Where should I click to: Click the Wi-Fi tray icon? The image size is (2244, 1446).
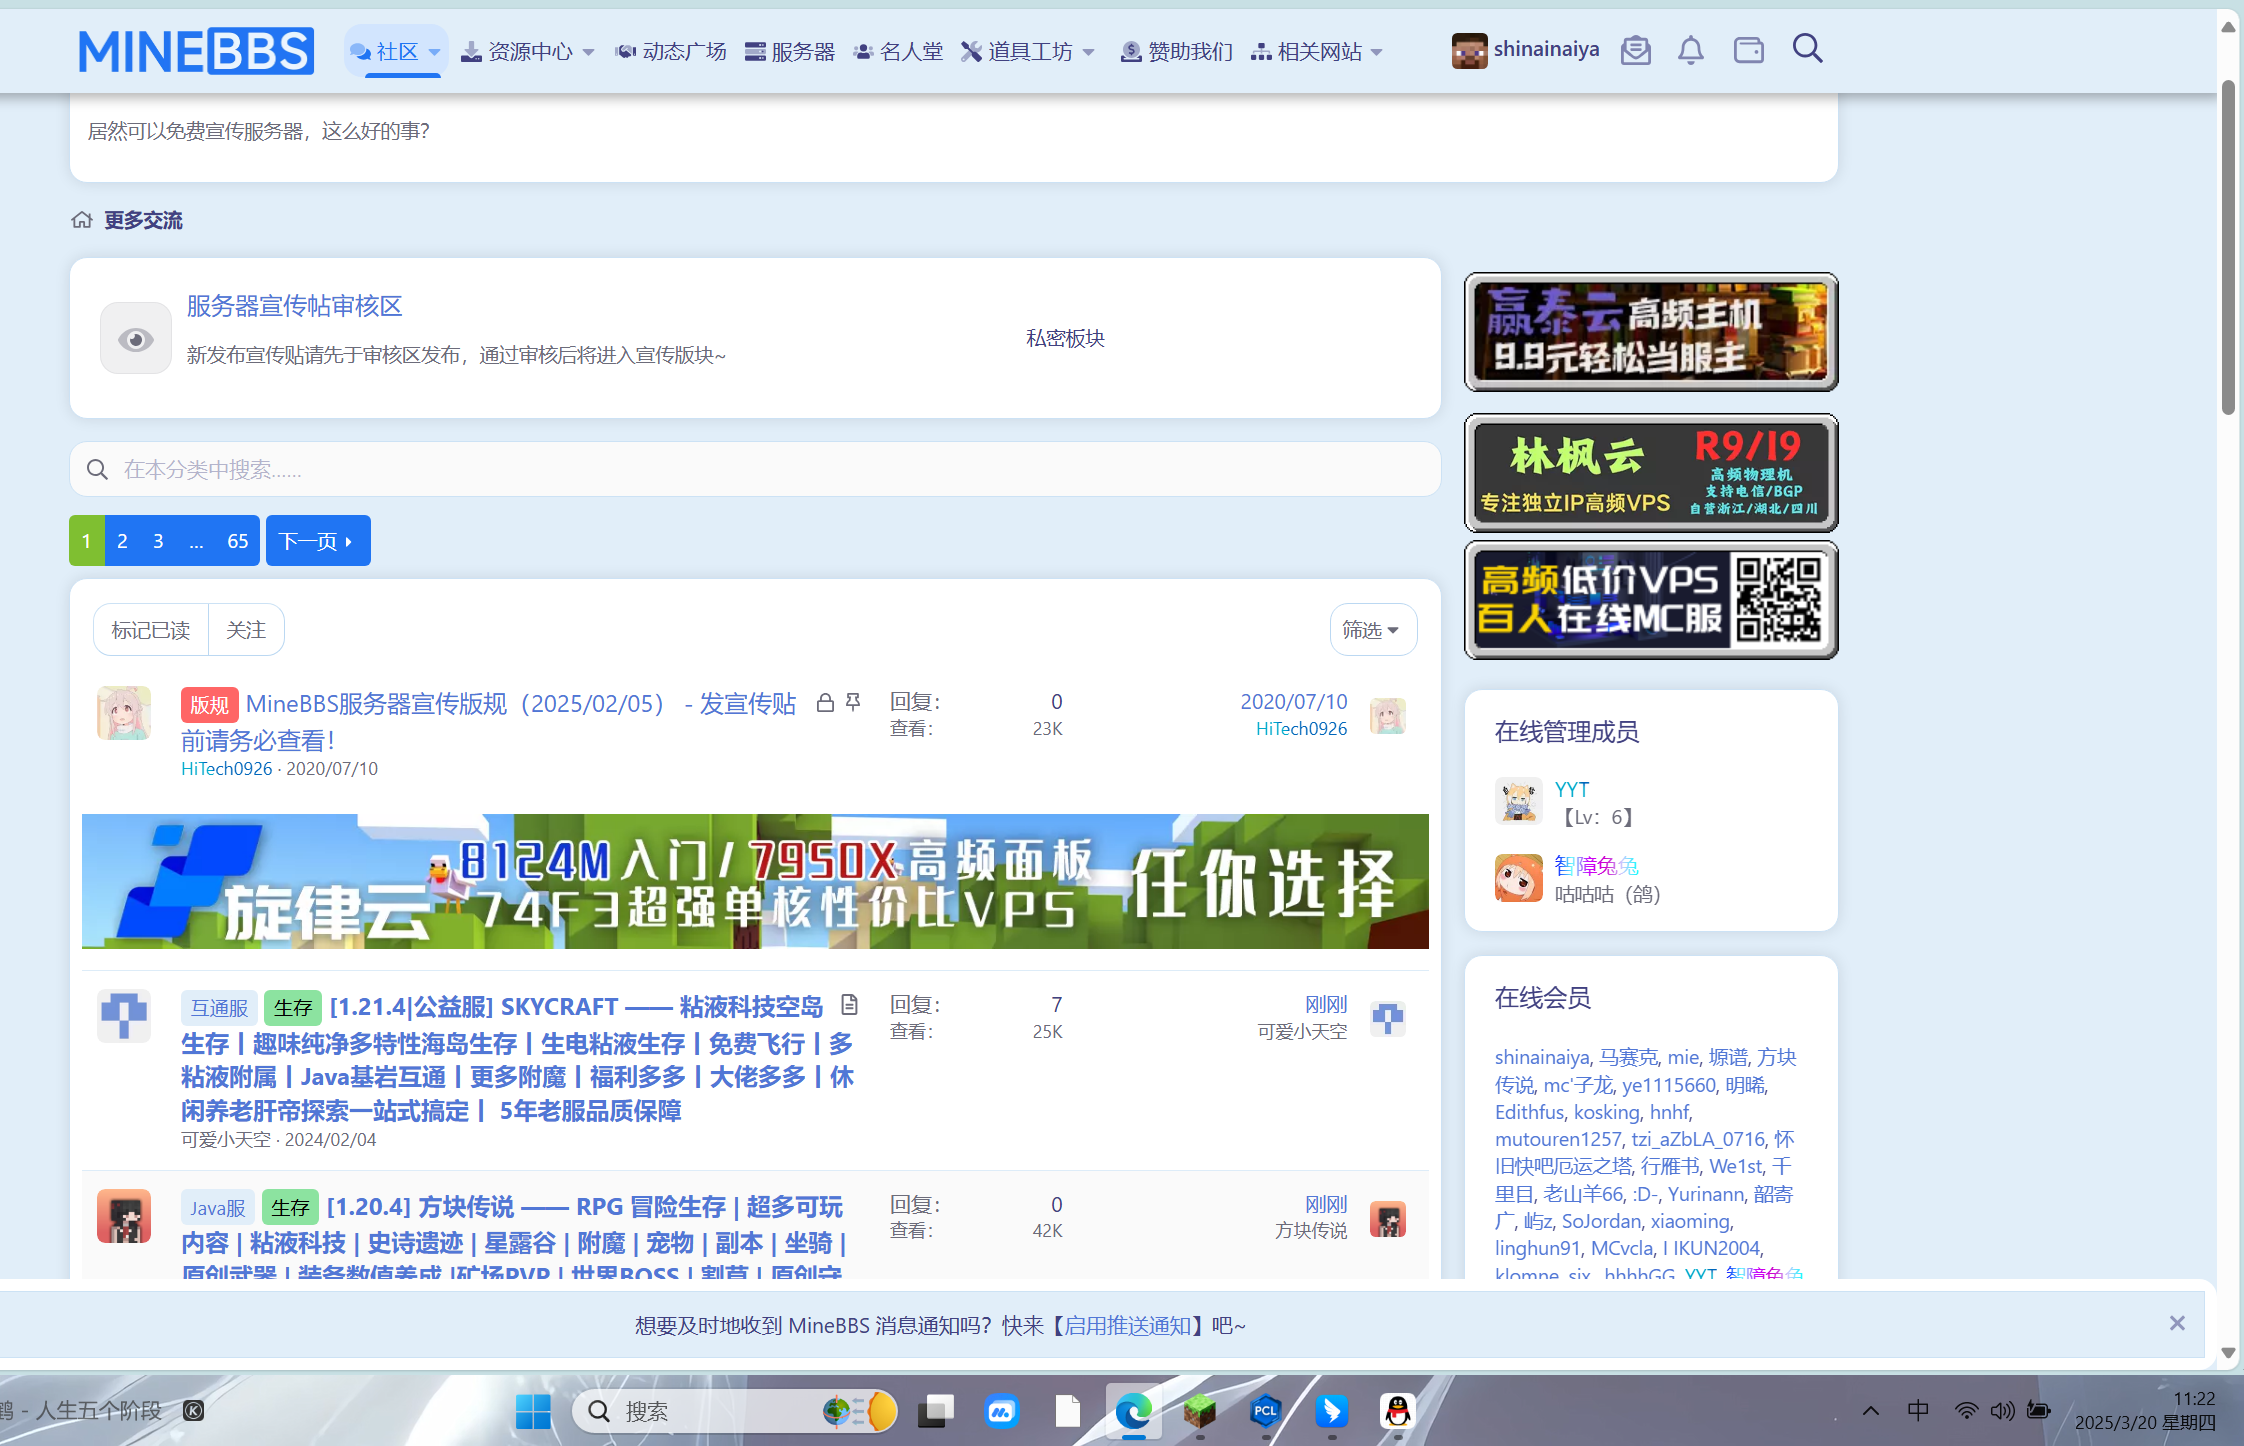click(1966, 1410)
